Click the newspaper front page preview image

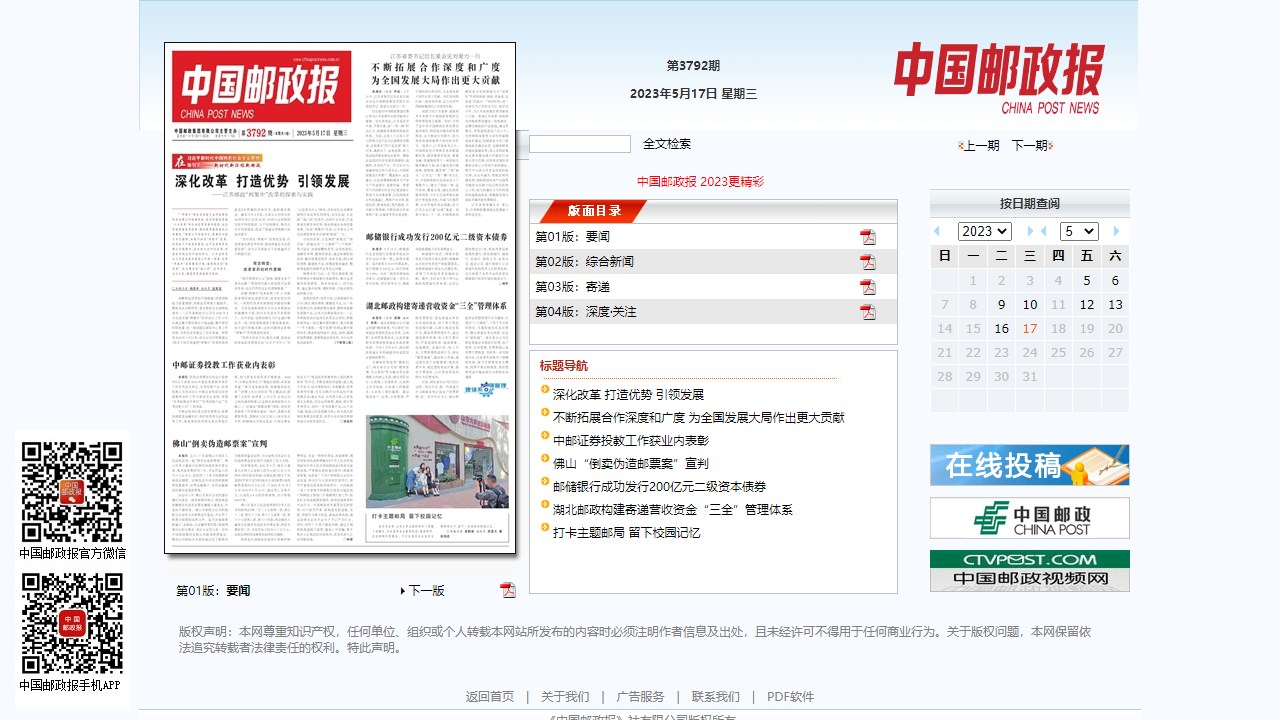coord(340,297)
